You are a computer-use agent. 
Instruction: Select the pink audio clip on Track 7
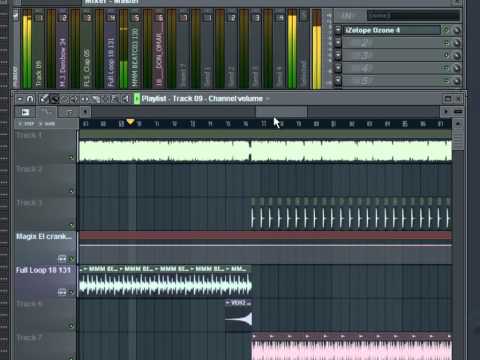click(352, 346)
